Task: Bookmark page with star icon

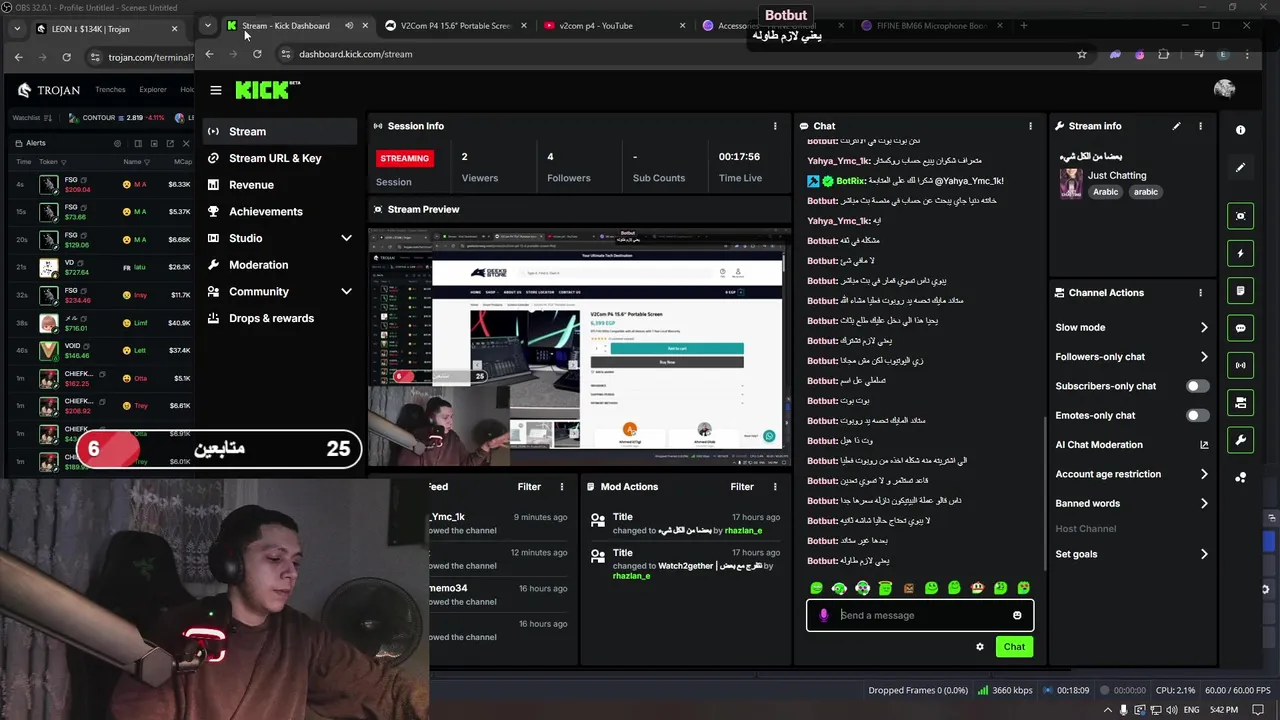Action: coord(1081,54)
